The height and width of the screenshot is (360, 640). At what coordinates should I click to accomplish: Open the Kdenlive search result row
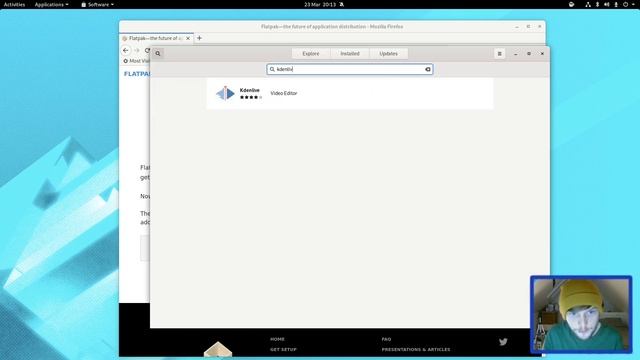pos(350,93)
